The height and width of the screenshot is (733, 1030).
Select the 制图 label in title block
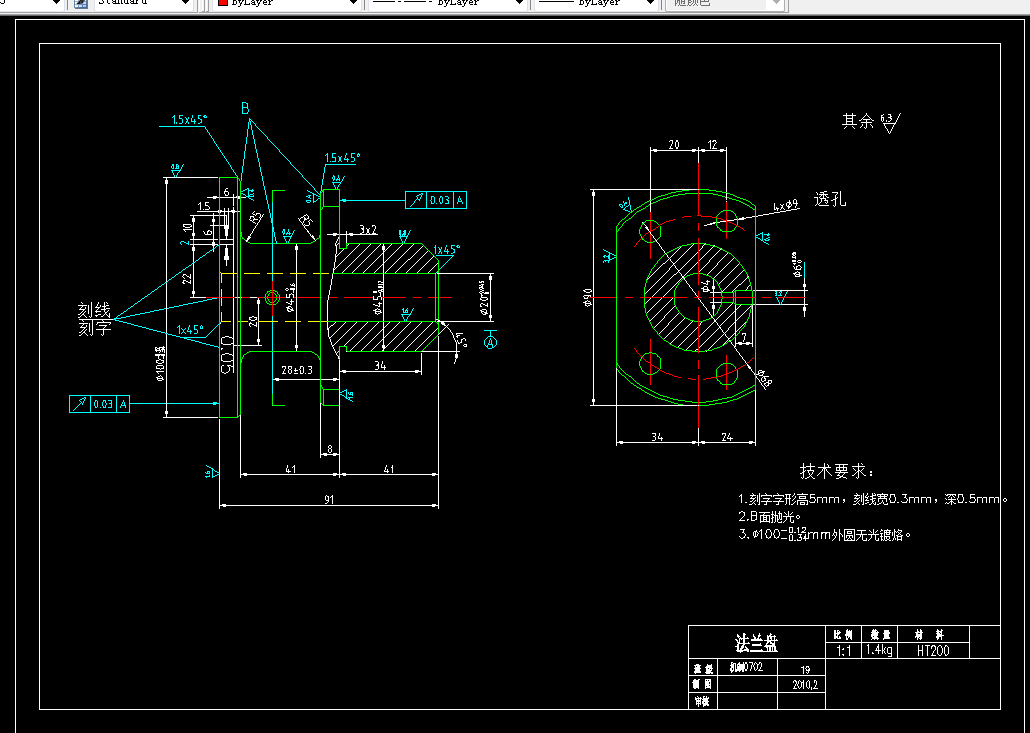tap(703, 684)
